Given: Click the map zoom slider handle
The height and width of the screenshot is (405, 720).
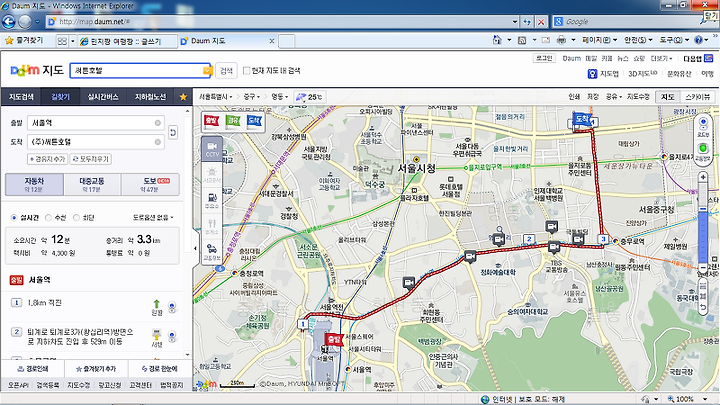Looking at the screenshot, I should pyautogui.click(x=703, y=209).
